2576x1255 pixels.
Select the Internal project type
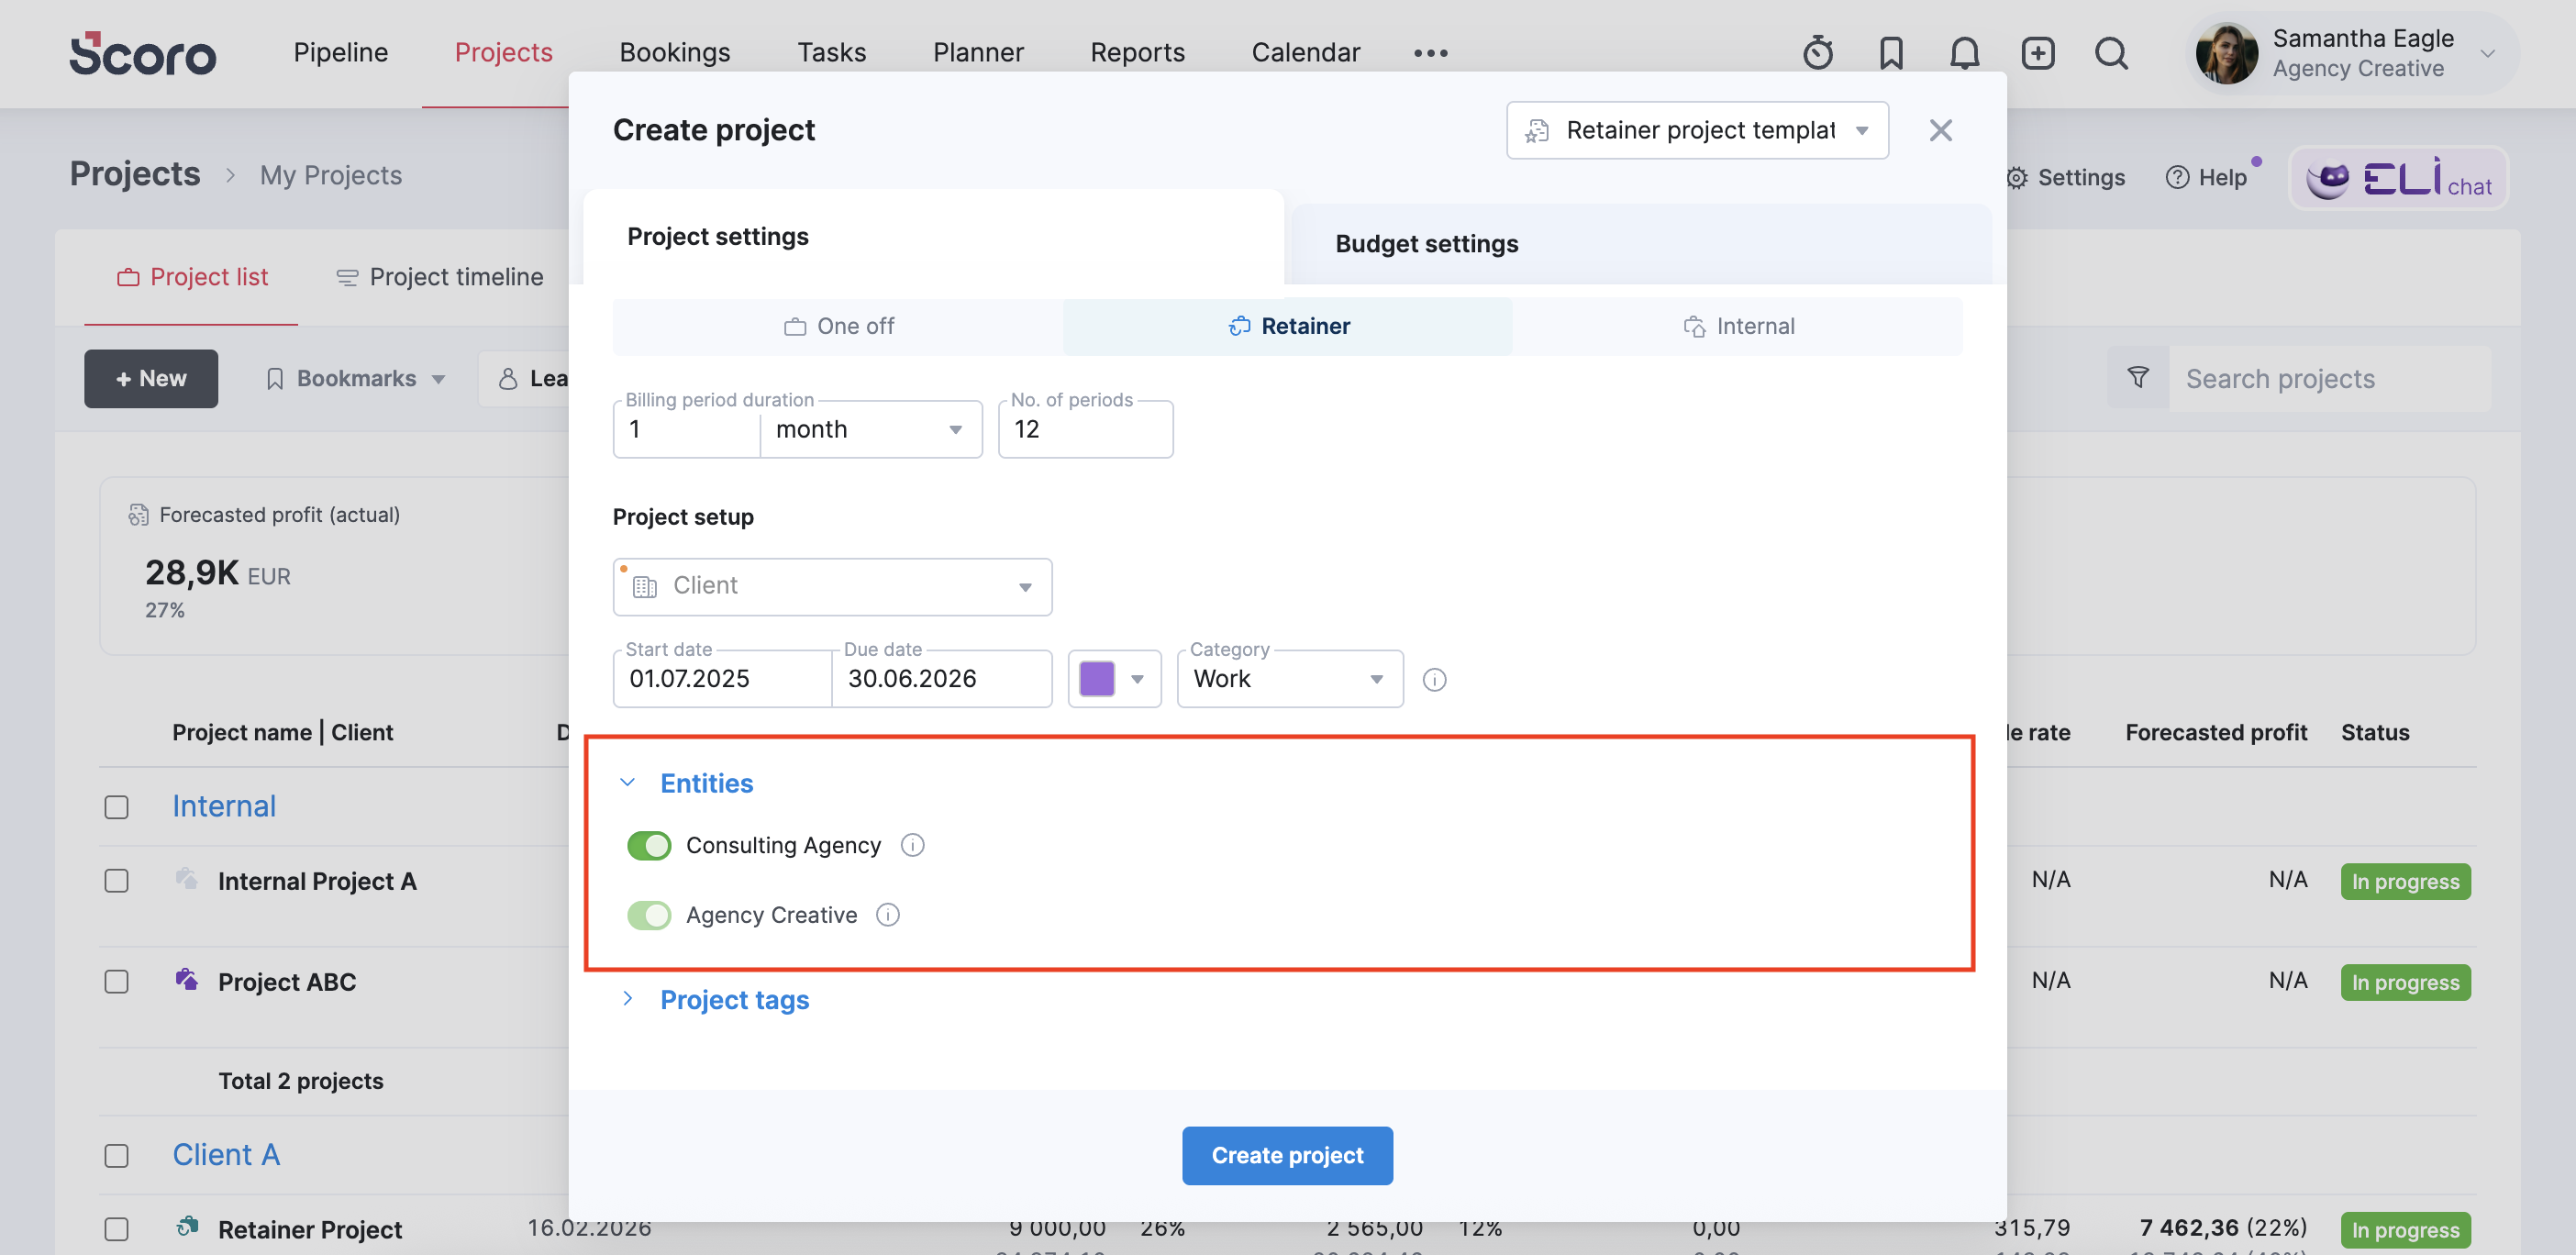(1738, 326)
